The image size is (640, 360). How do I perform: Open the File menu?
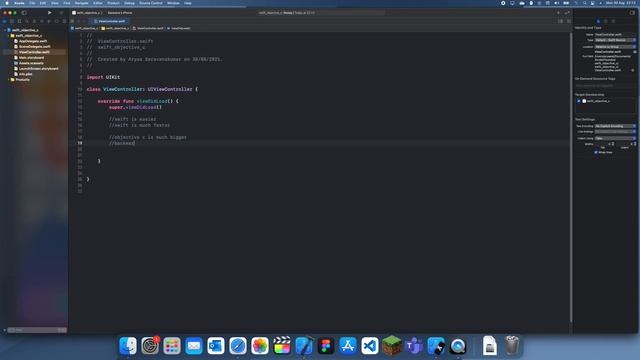click(32, 3)
